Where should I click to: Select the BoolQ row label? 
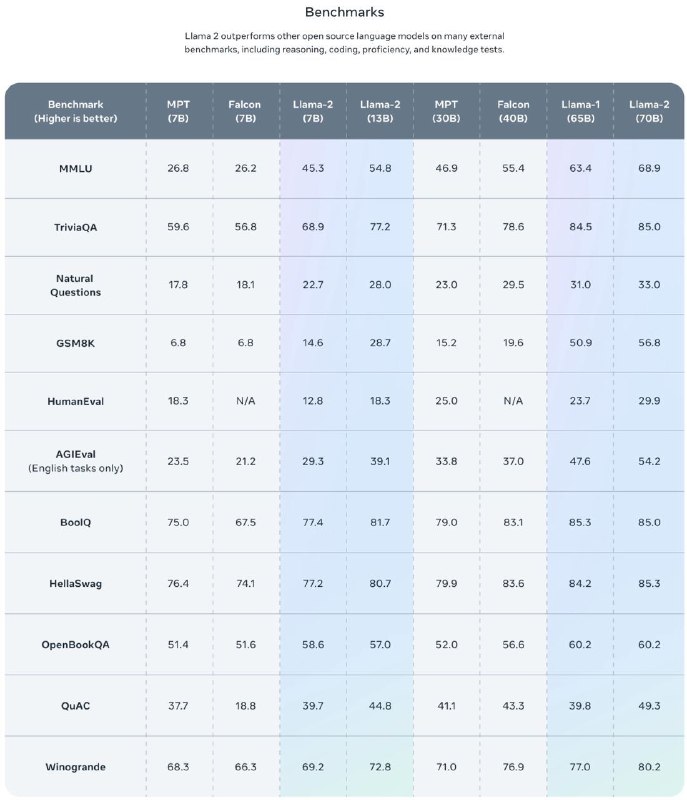point(75,522)
